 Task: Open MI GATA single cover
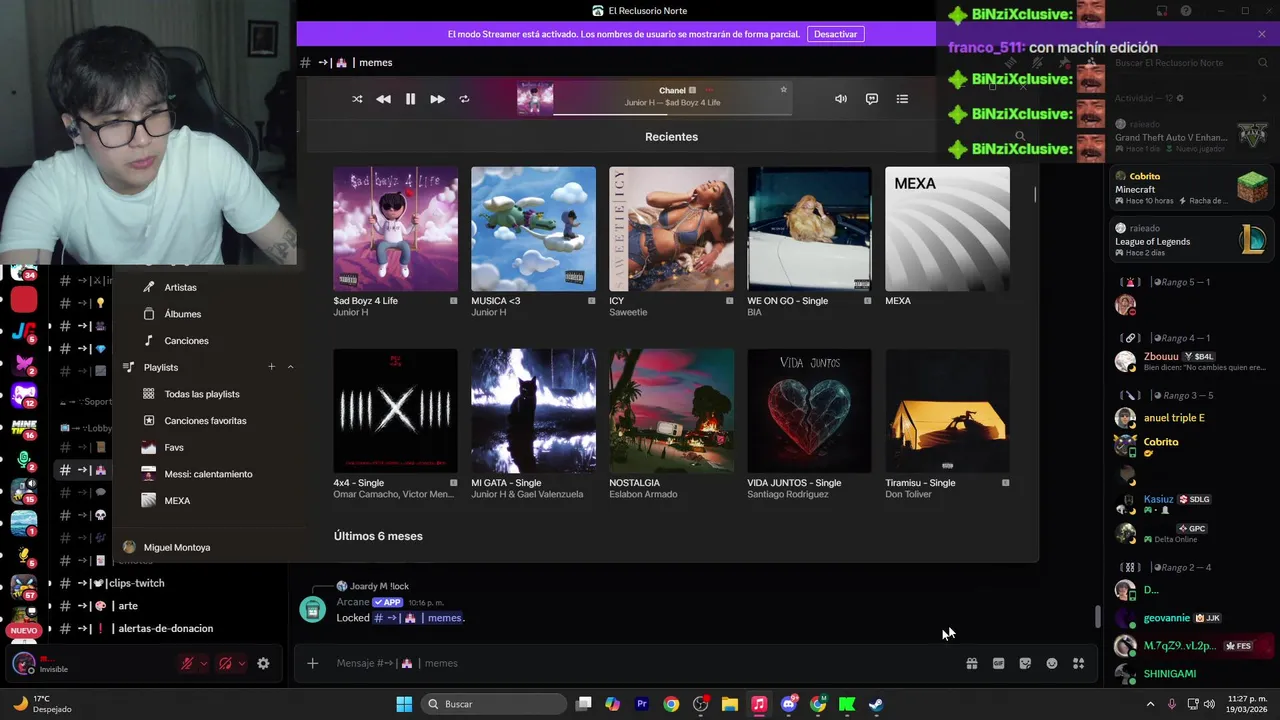[x=533, y=411]
